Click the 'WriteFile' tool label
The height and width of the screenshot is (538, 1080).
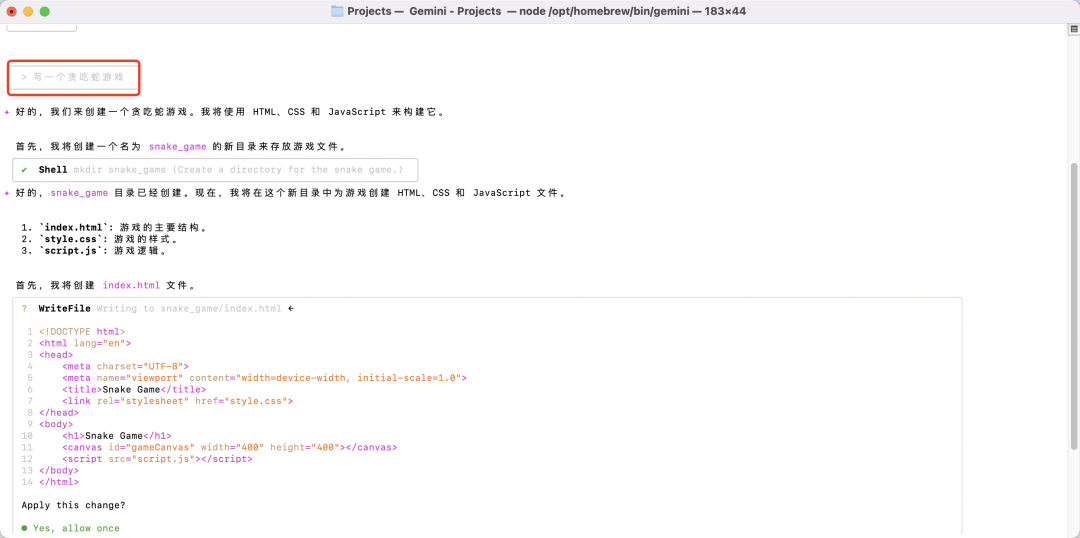(65, 309)
